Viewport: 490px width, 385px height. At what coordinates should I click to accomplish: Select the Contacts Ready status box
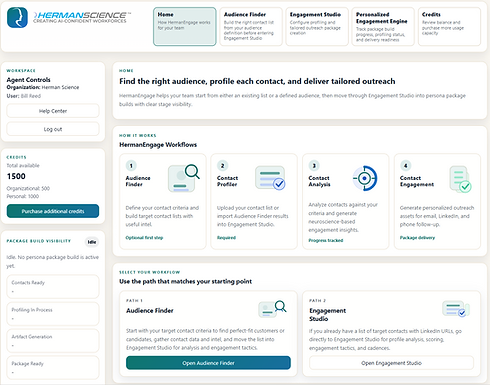tap(53, 286)
